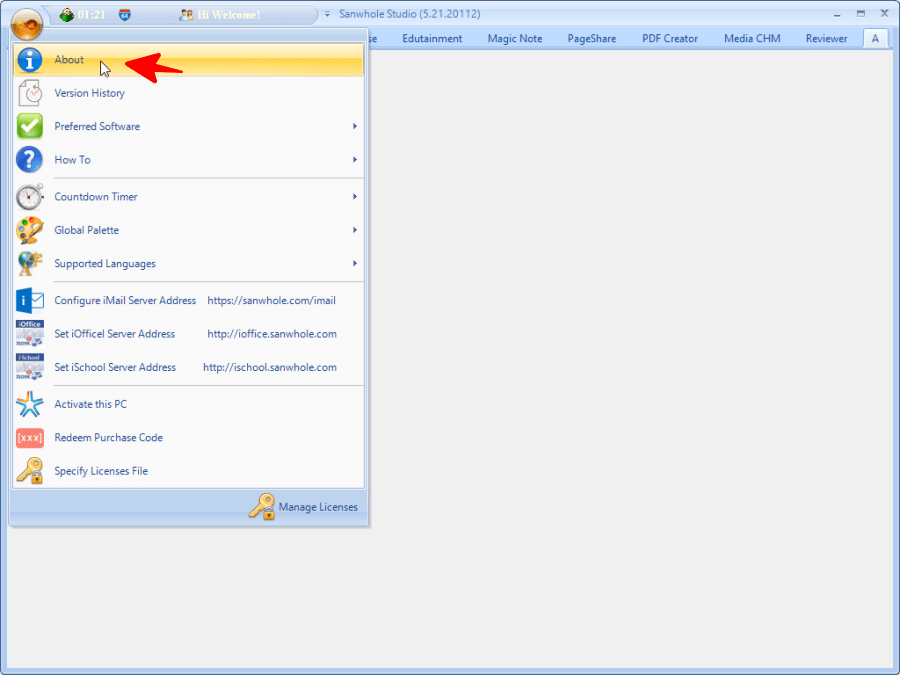Select the About menu entry
Viewport: 900px width, 675px height.
pyautogui.click(x=189, y=60)
